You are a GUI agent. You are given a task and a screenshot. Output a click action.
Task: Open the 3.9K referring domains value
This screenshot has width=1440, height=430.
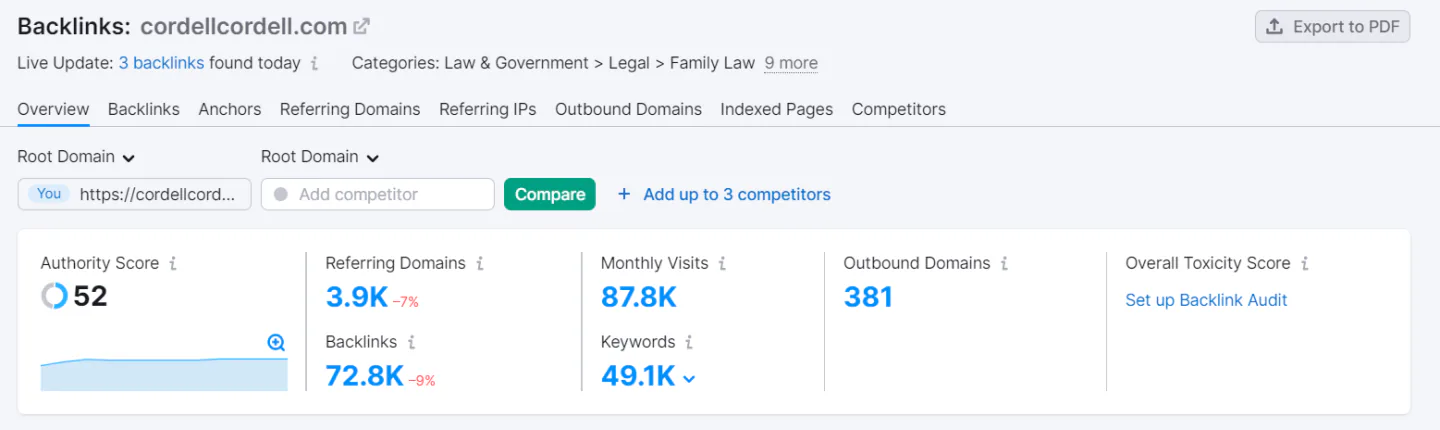[357, 297]
